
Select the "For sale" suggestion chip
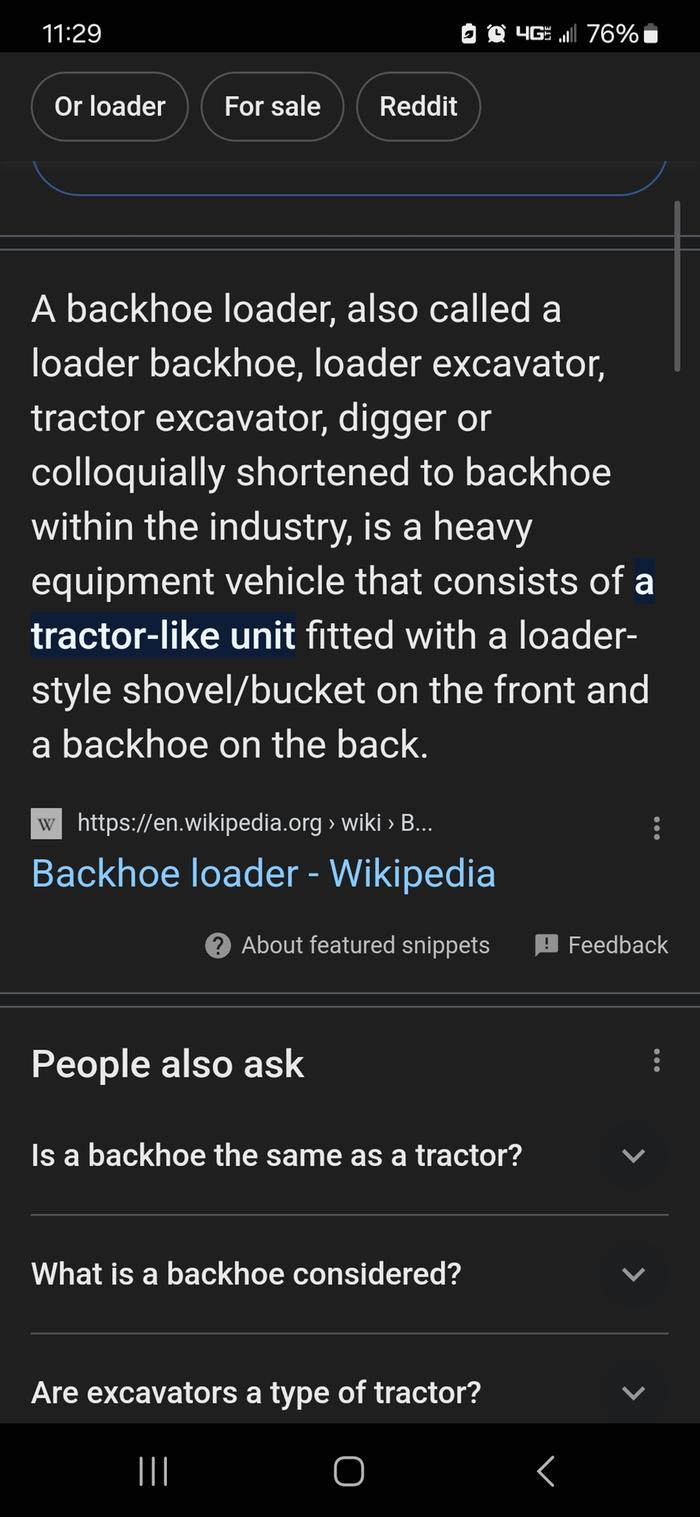[x=272, y=106]
